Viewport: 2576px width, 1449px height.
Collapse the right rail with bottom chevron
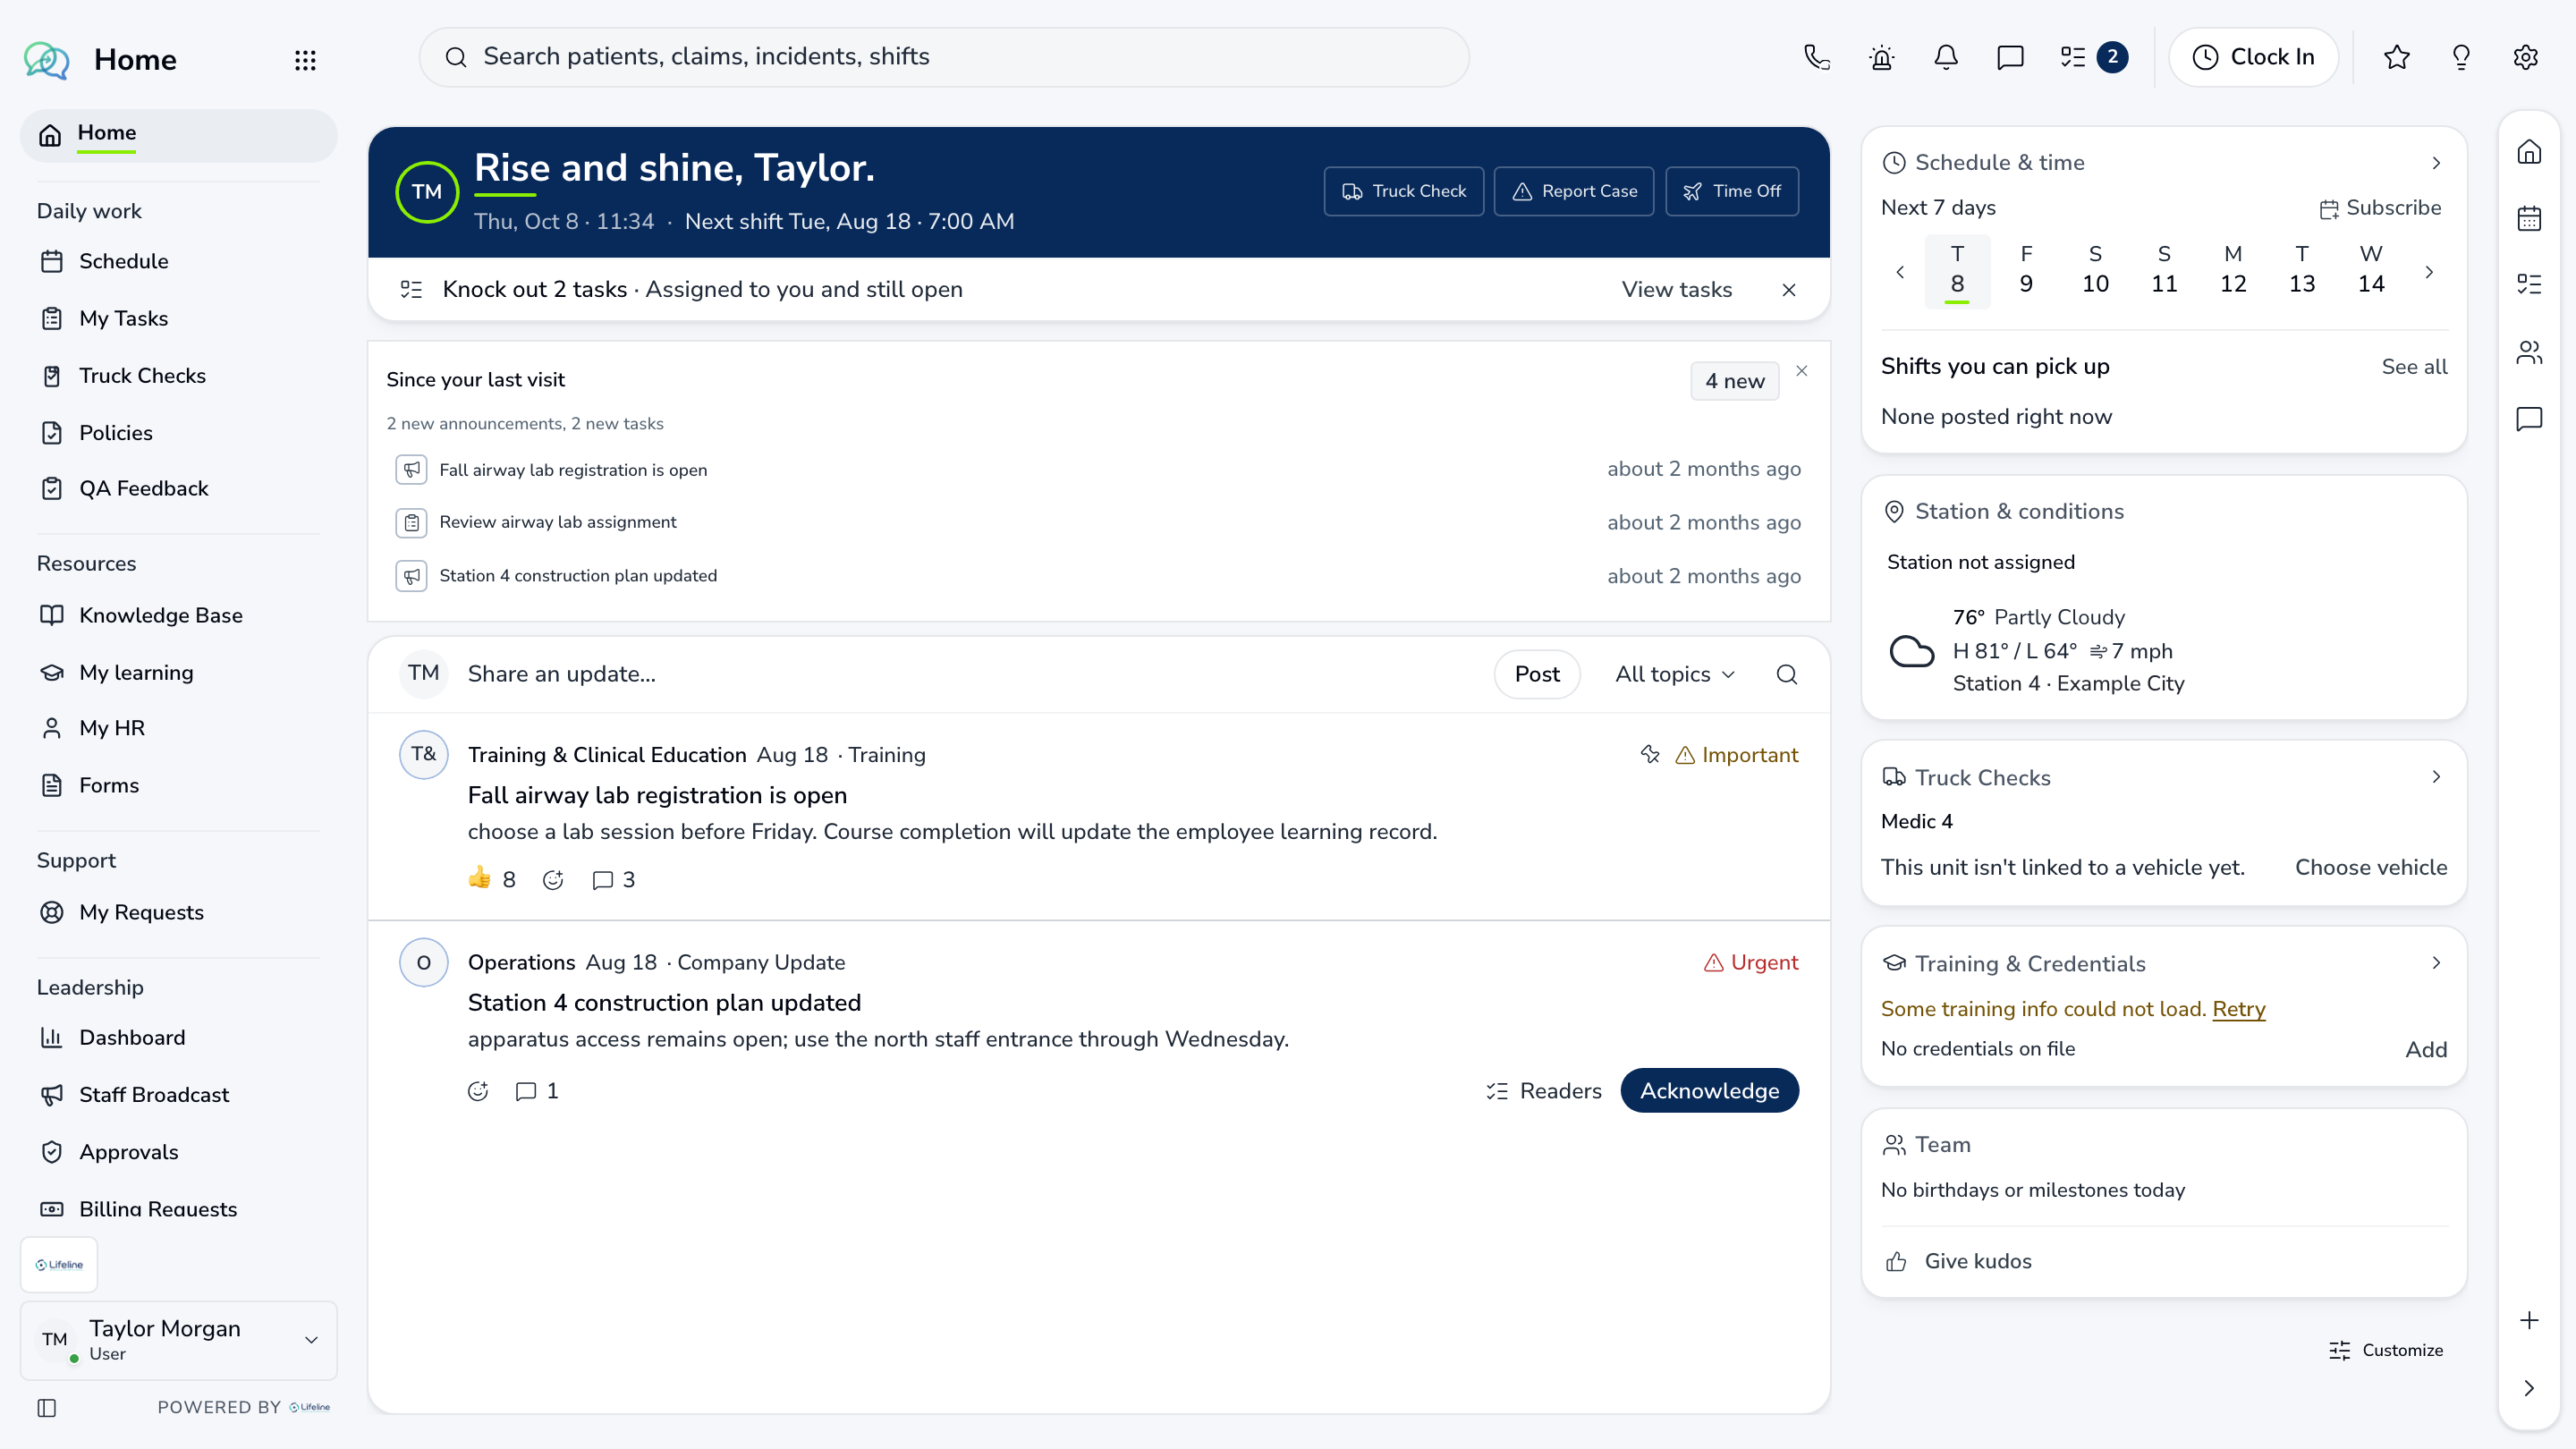(2529, 1388)
